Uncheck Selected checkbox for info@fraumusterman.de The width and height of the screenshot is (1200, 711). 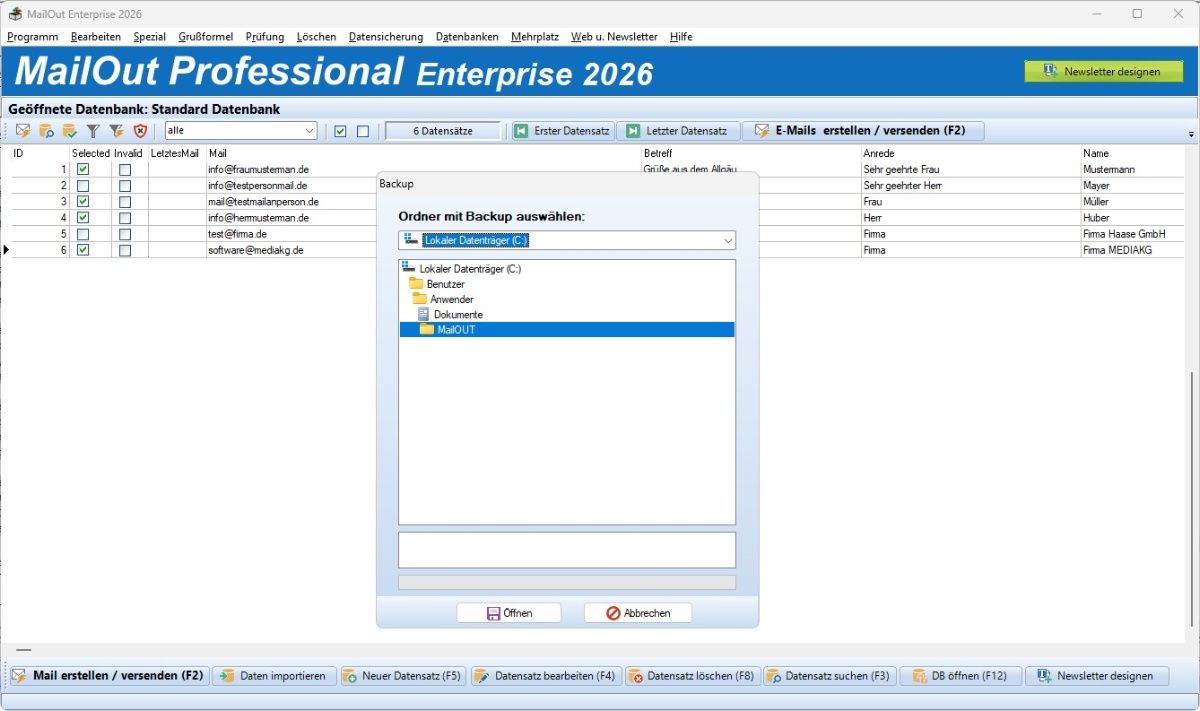(83, 170)
